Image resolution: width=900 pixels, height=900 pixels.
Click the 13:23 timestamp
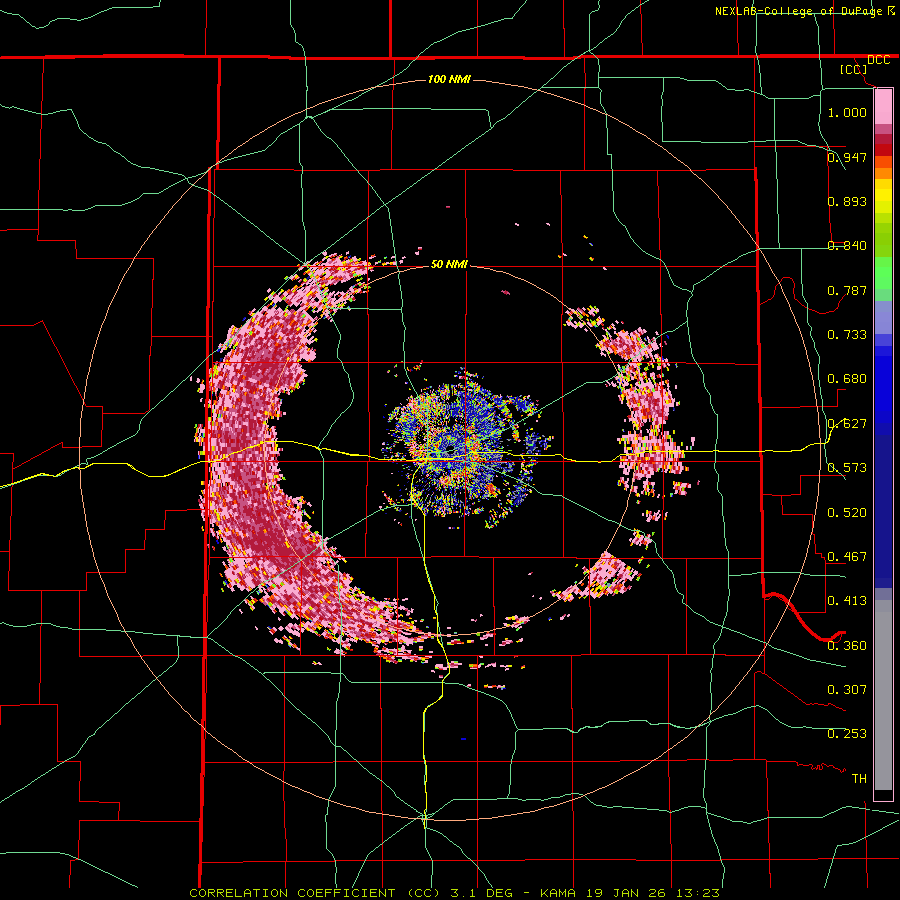click(x=699, y=893)
